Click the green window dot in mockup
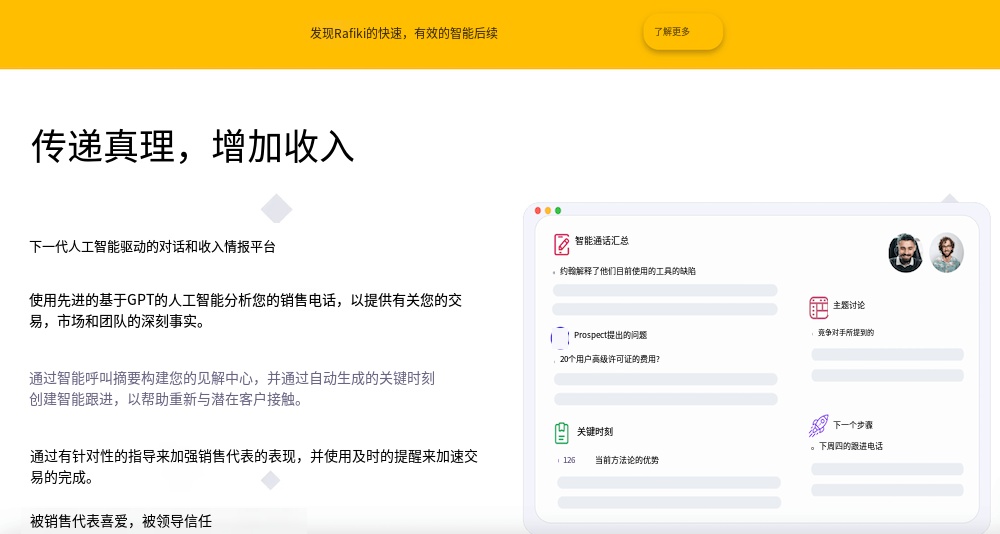The image size is (1000, 534). [x=558, y=211]
